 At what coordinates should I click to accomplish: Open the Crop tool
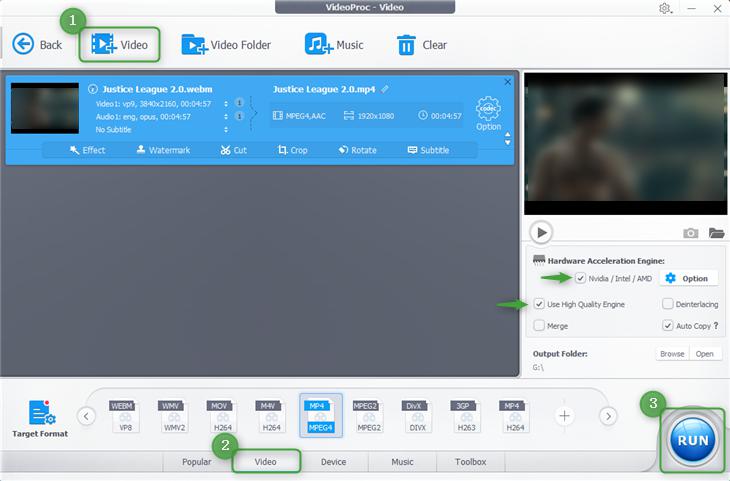(292, 150)
